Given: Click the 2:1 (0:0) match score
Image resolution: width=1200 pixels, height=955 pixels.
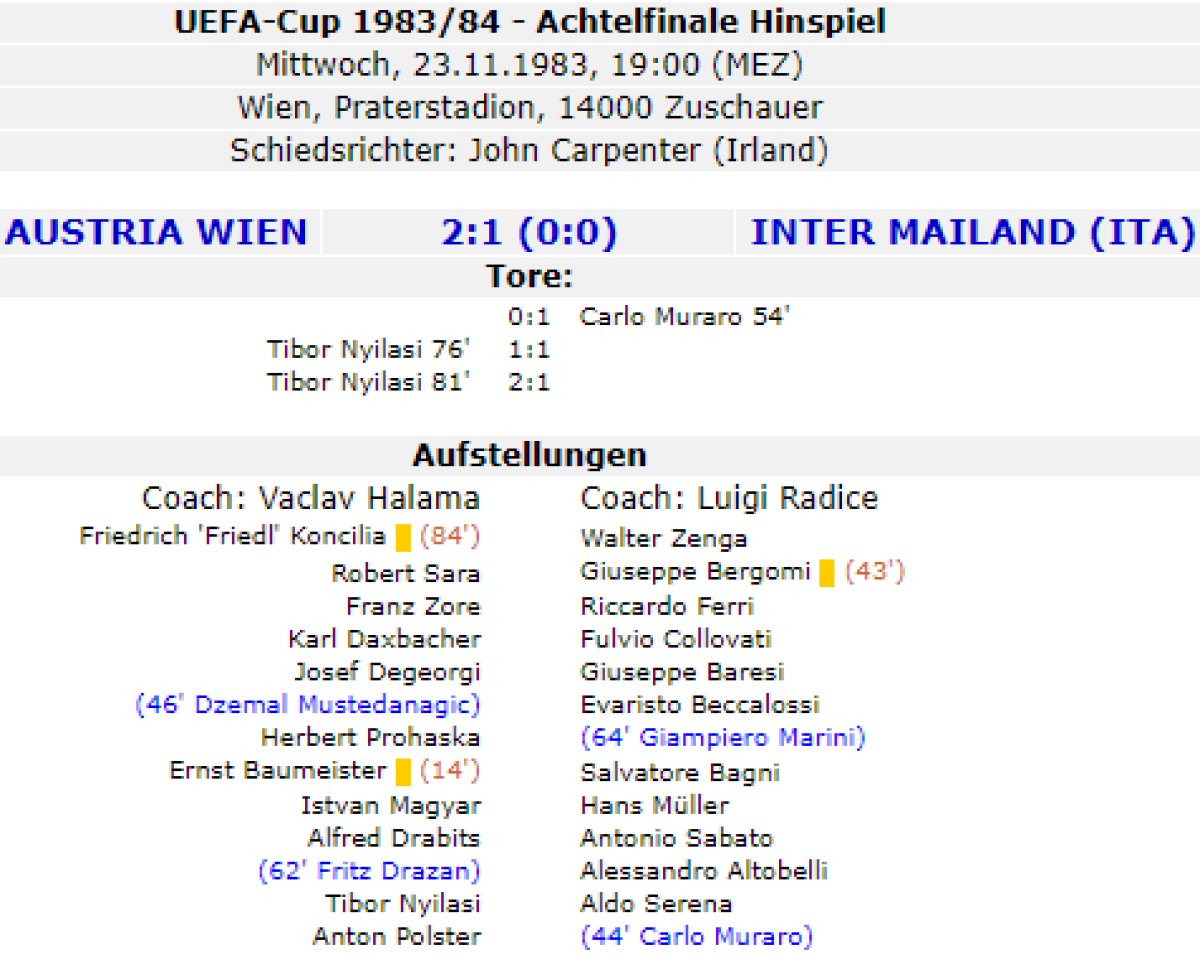Looking at the screenshot, I should tap(529, 232).
